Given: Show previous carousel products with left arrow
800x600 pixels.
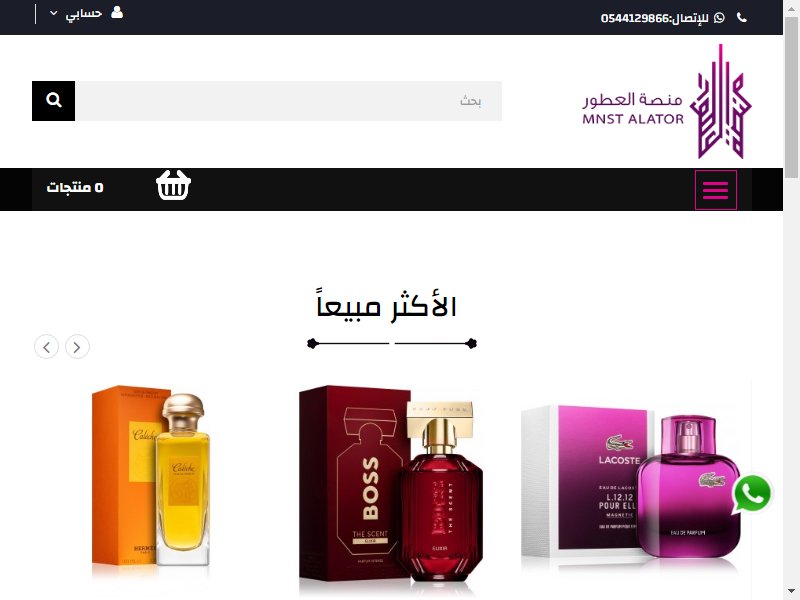Looking at the screenshot, I should tap(46, 347).
